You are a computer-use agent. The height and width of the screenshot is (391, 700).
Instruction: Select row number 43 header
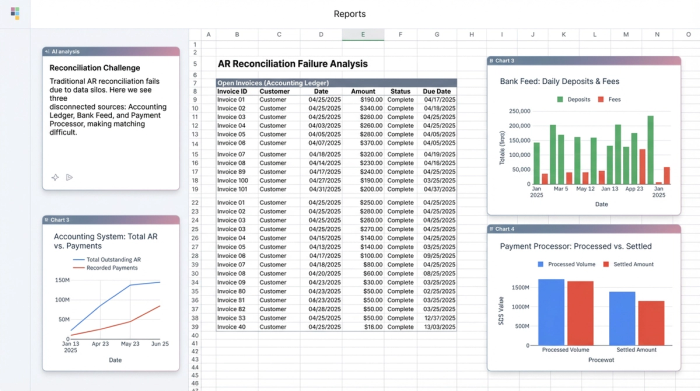195,359
